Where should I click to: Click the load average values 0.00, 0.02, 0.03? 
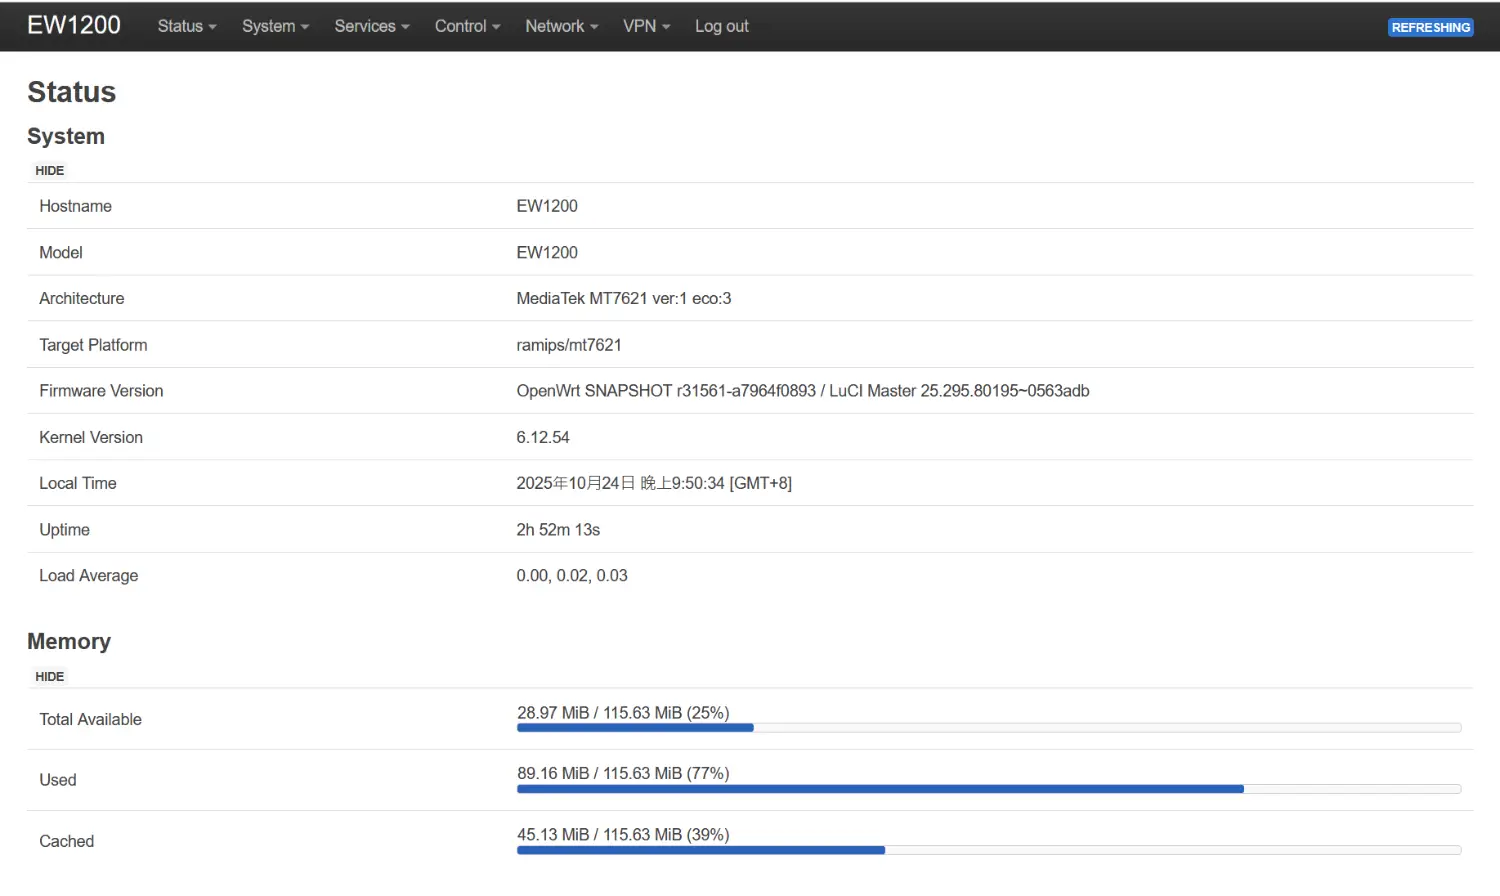click(572, 576)
